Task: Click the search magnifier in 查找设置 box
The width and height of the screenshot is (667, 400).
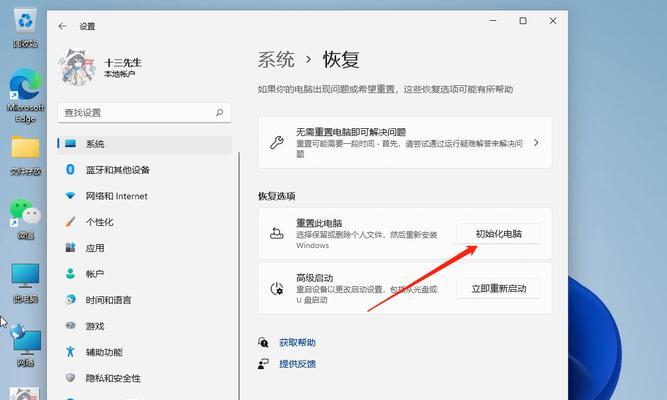Action: 219,113
